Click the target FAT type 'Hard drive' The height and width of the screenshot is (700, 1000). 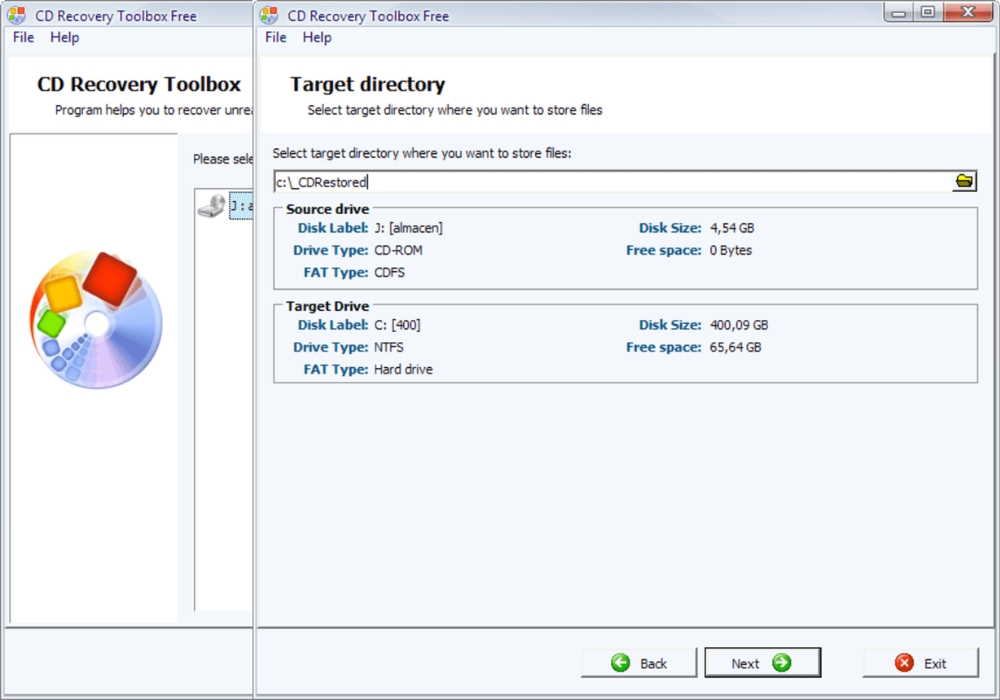click(x=403, y=370)
